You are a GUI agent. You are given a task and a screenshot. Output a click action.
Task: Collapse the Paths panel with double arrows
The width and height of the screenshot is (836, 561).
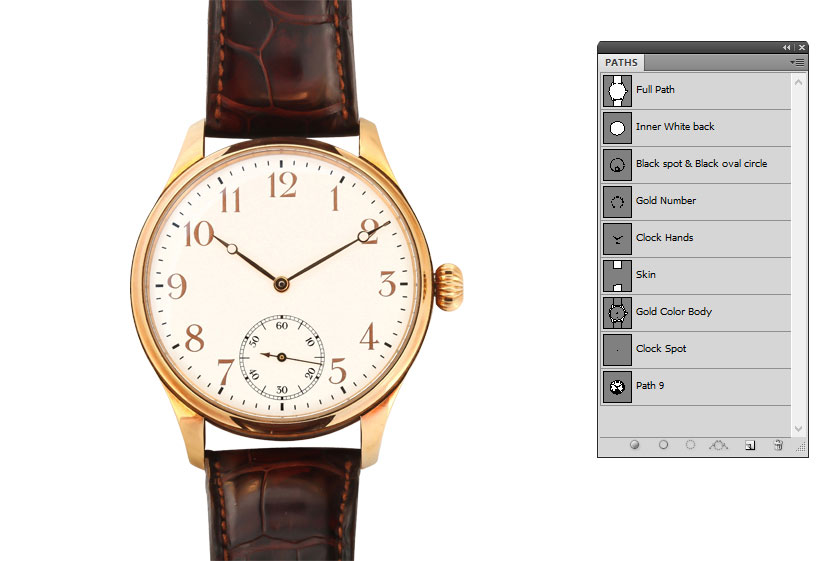coord(786,47)
